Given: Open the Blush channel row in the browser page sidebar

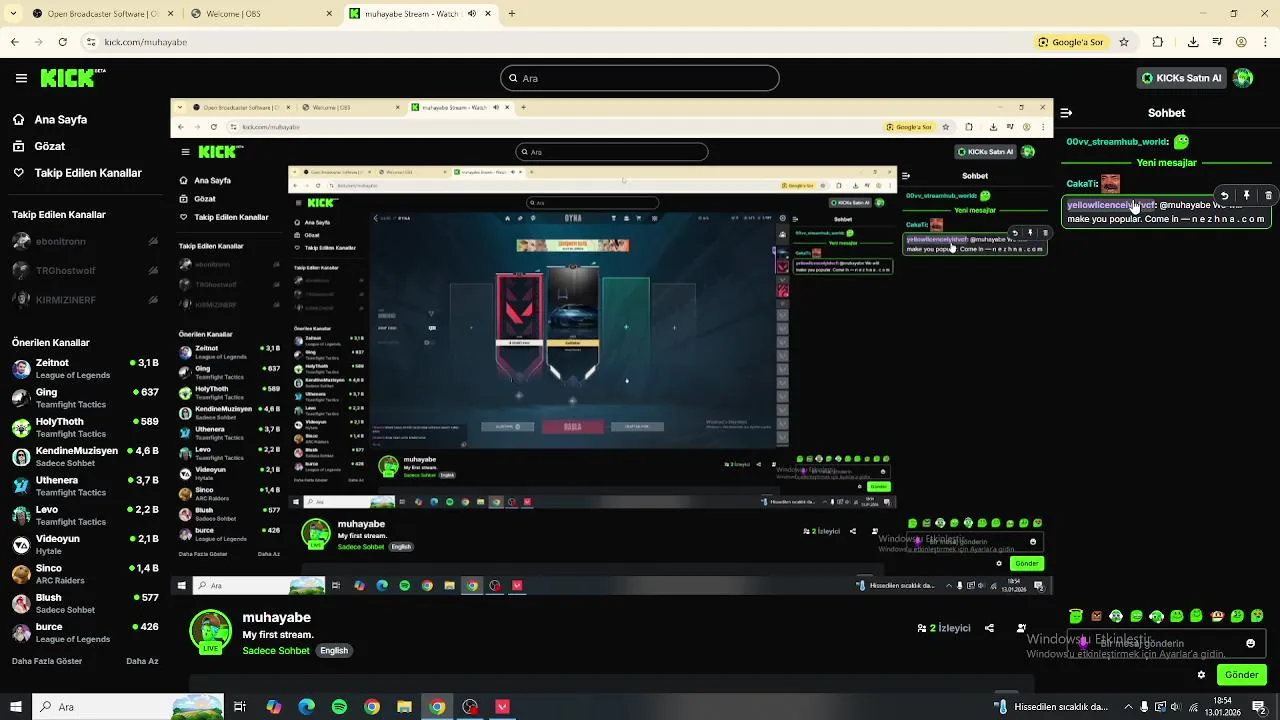Looking at the screenshot, I should click(84, 603).
